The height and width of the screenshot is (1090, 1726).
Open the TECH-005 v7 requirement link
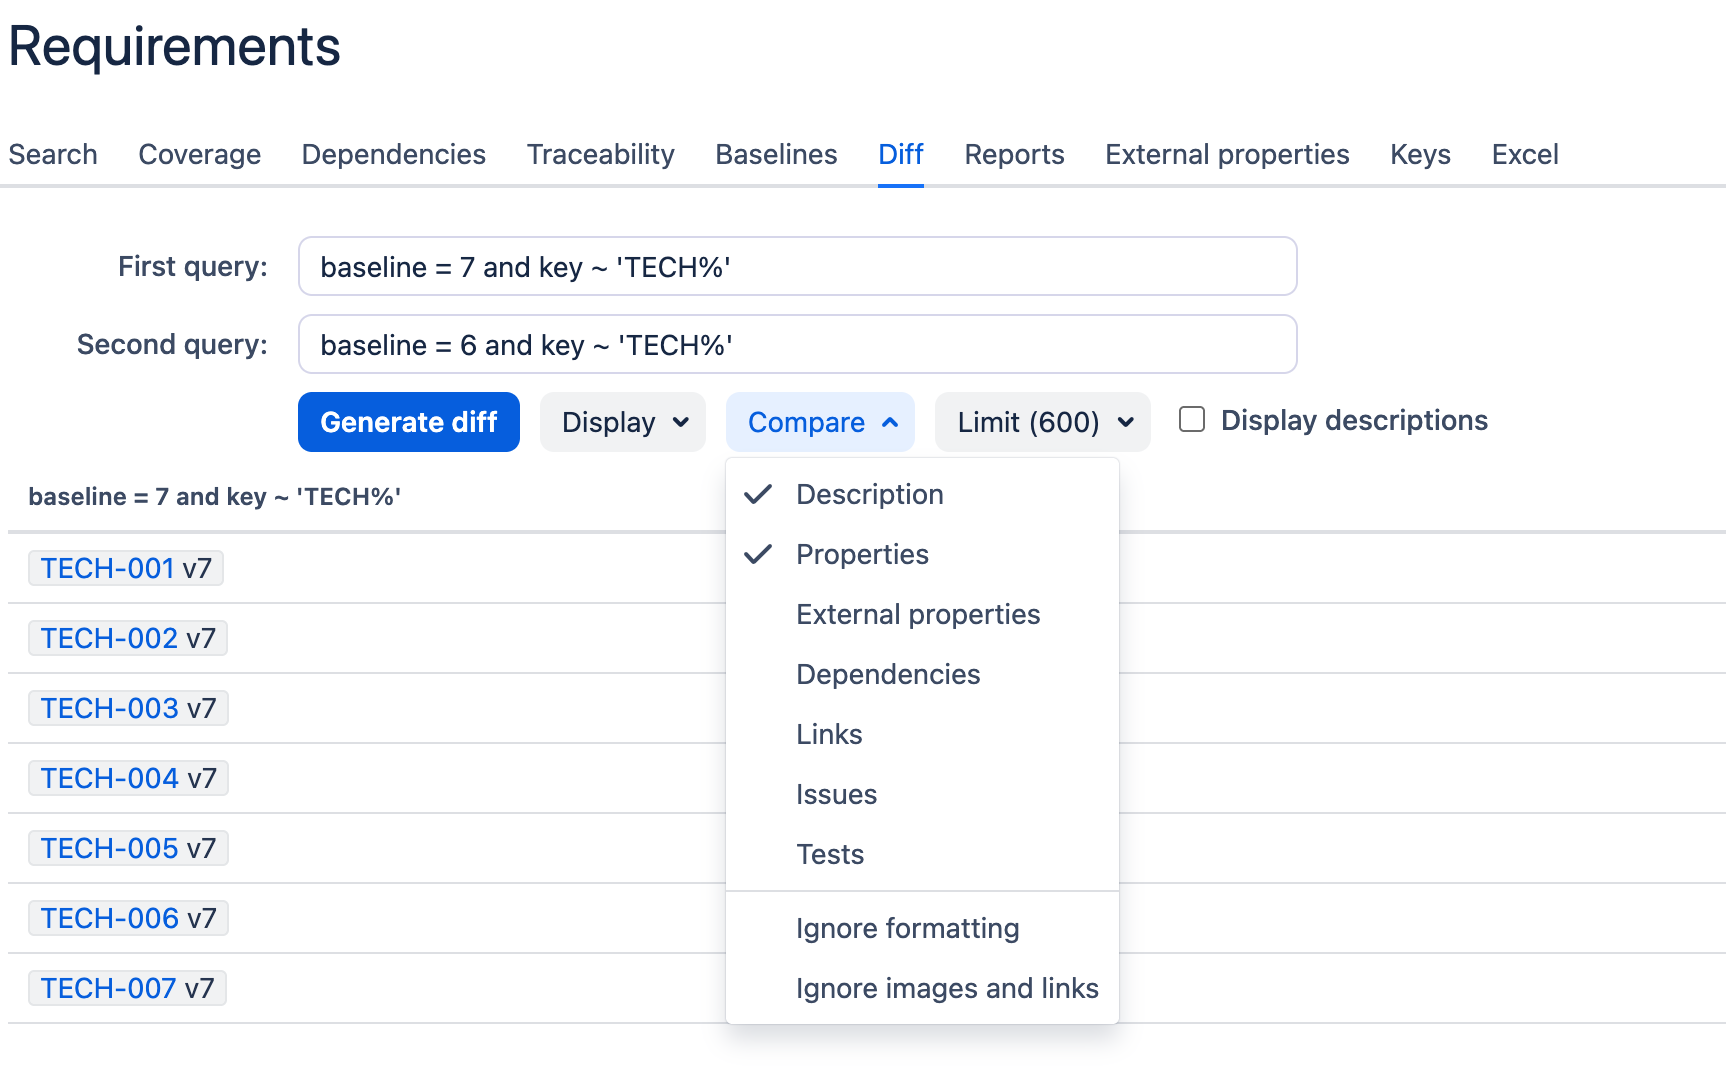(110, 848)
